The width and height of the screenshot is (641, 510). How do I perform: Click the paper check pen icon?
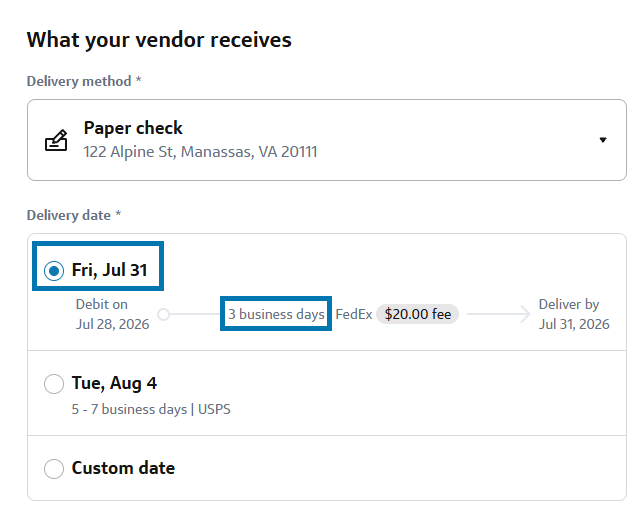click(56, 140)
